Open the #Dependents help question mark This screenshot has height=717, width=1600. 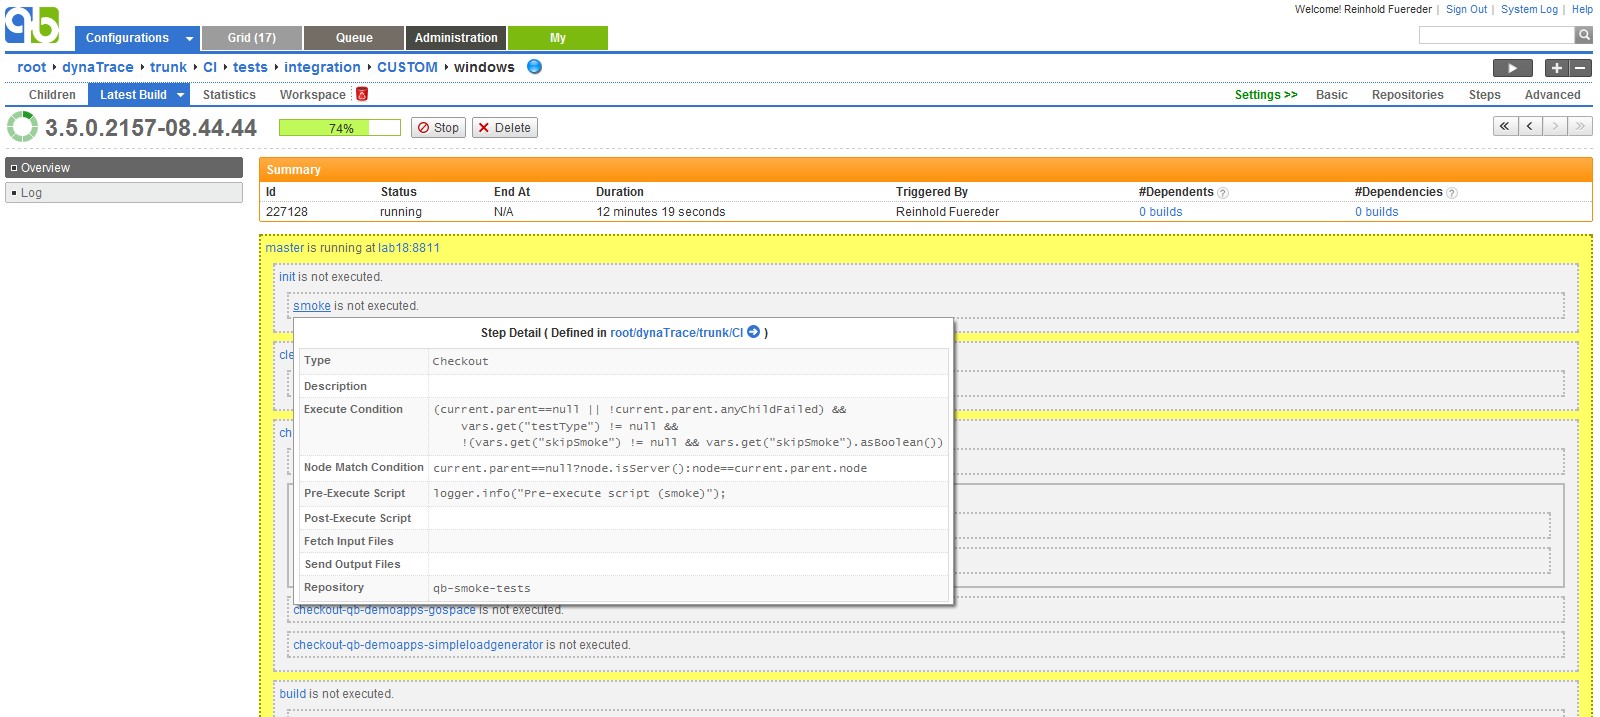1223,193
